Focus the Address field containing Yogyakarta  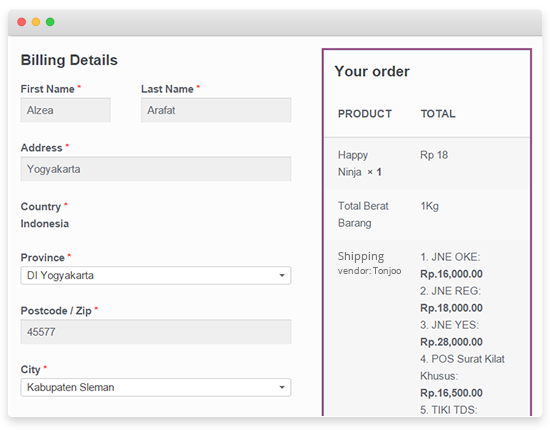[x=156, y=169]
